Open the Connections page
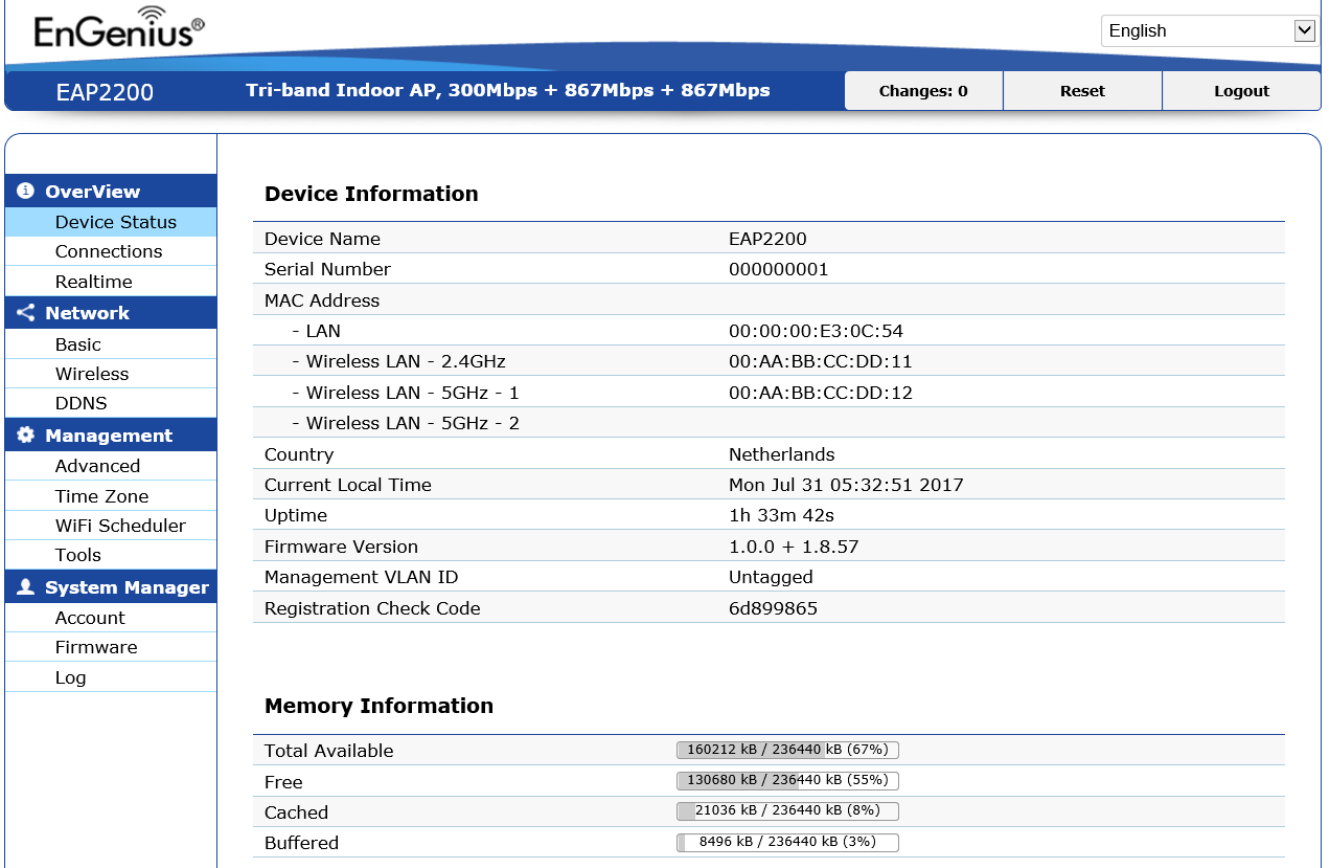Image resolution: width=1329 pixels, height=868 pixels. (110, 251)
